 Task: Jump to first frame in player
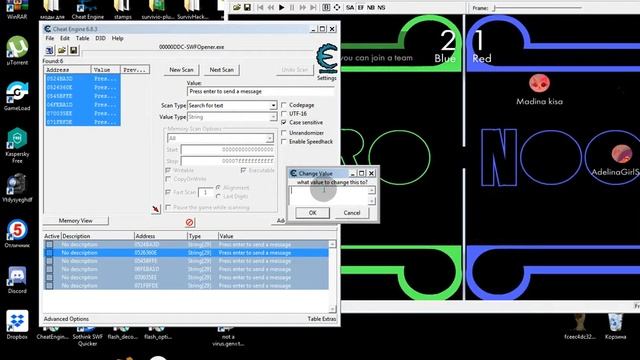(x=260, y=8)
